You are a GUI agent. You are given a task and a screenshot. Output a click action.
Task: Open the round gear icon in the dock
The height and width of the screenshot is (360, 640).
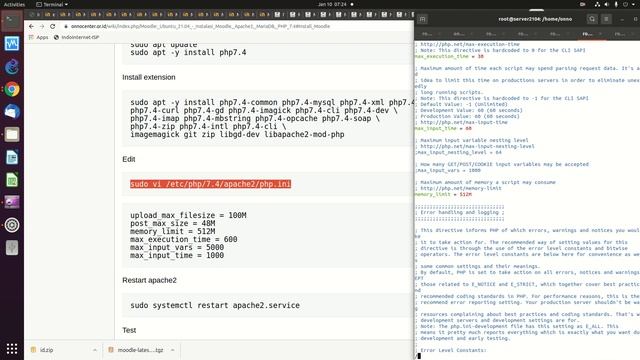click(12, 225)
